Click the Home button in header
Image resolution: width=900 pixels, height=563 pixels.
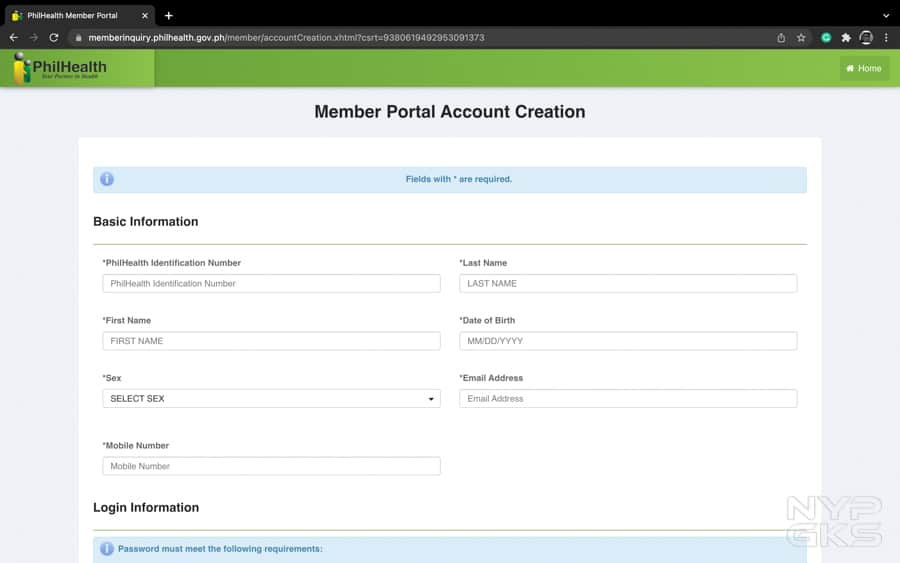(x=864, y=68)
